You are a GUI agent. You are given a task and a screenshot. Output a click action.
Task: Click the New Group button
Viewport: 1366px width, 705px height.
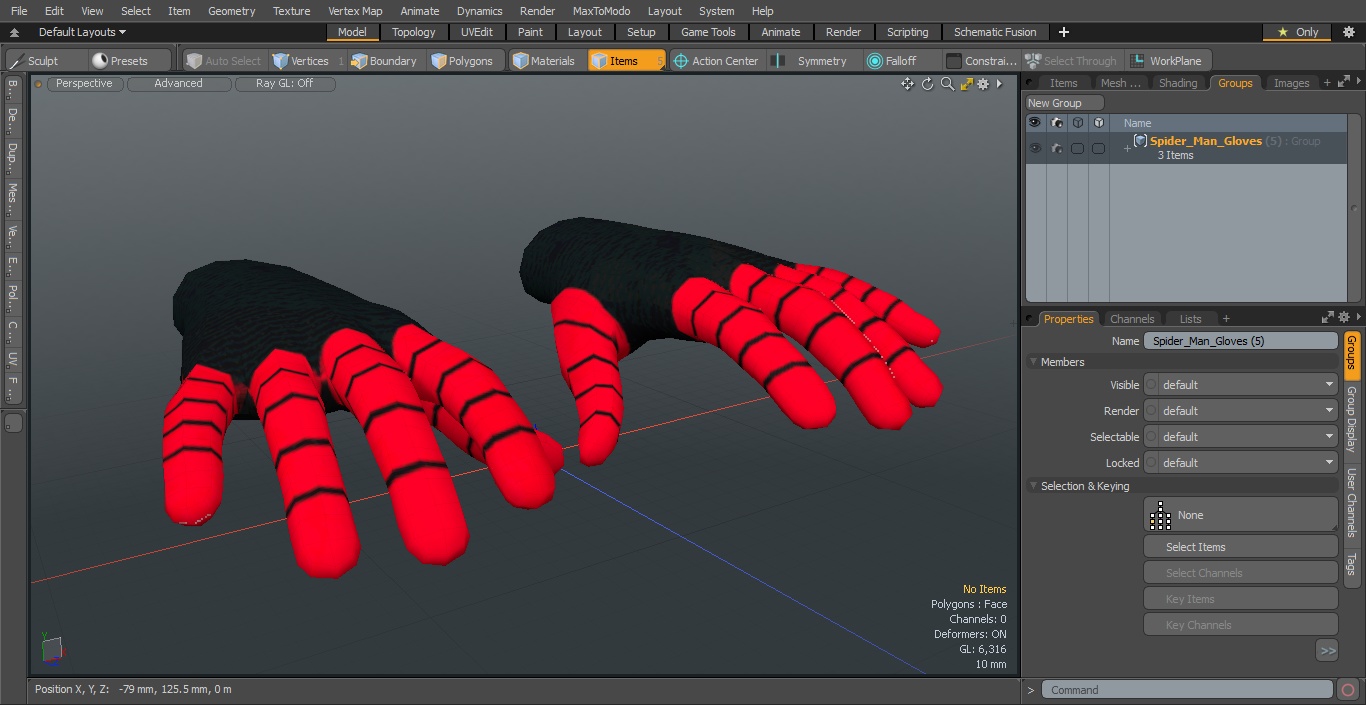click(1065, 103)
